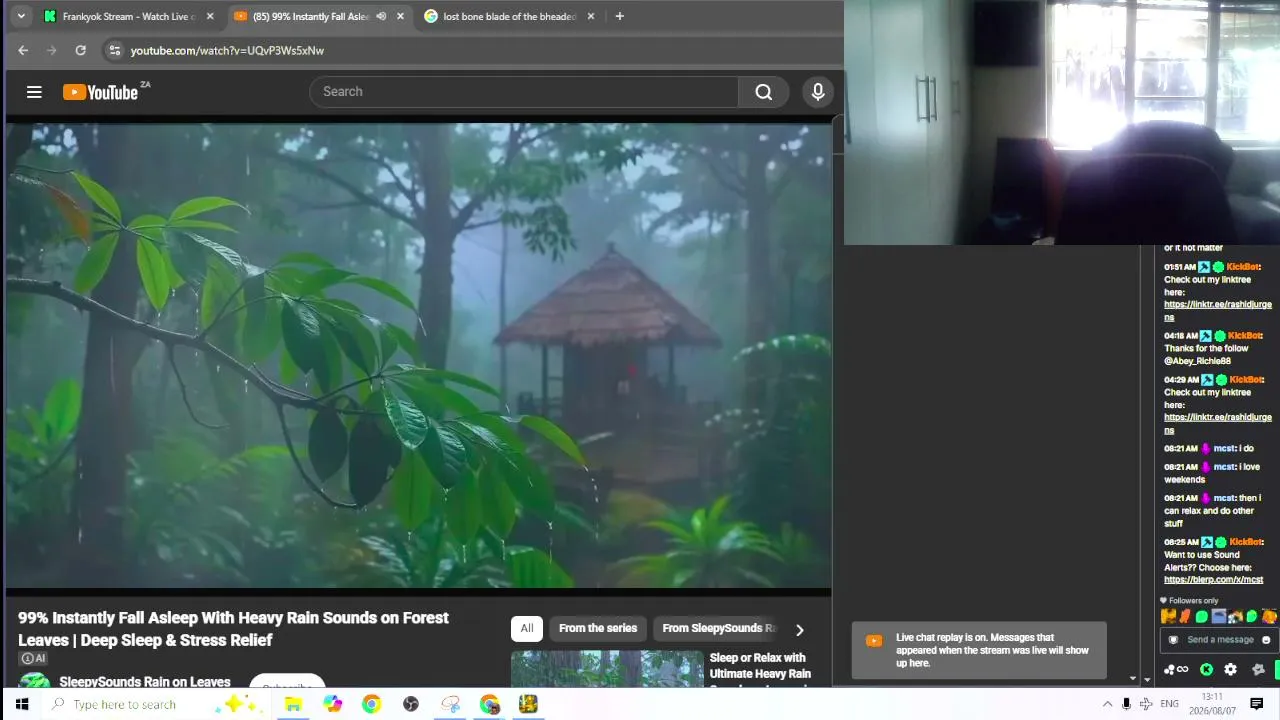Image resolution: width=1280 pixels, height=720 pixels.
Task: Open the chat identity badge icon
Action: pos(1173,640)
